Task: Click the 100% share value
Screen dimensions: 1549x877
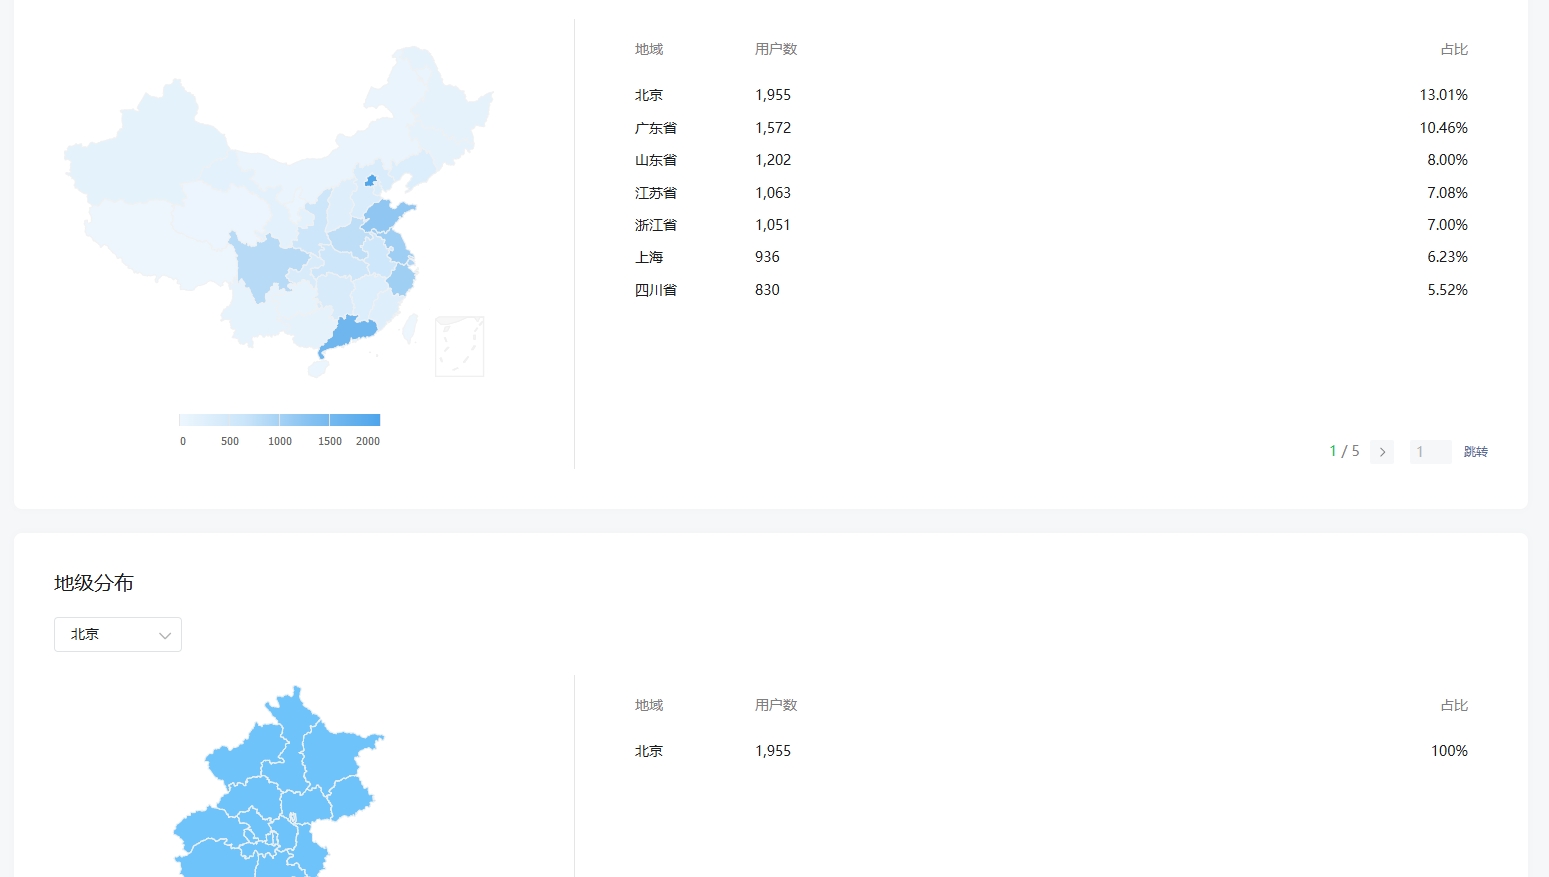Action: tap(1449, 751)
